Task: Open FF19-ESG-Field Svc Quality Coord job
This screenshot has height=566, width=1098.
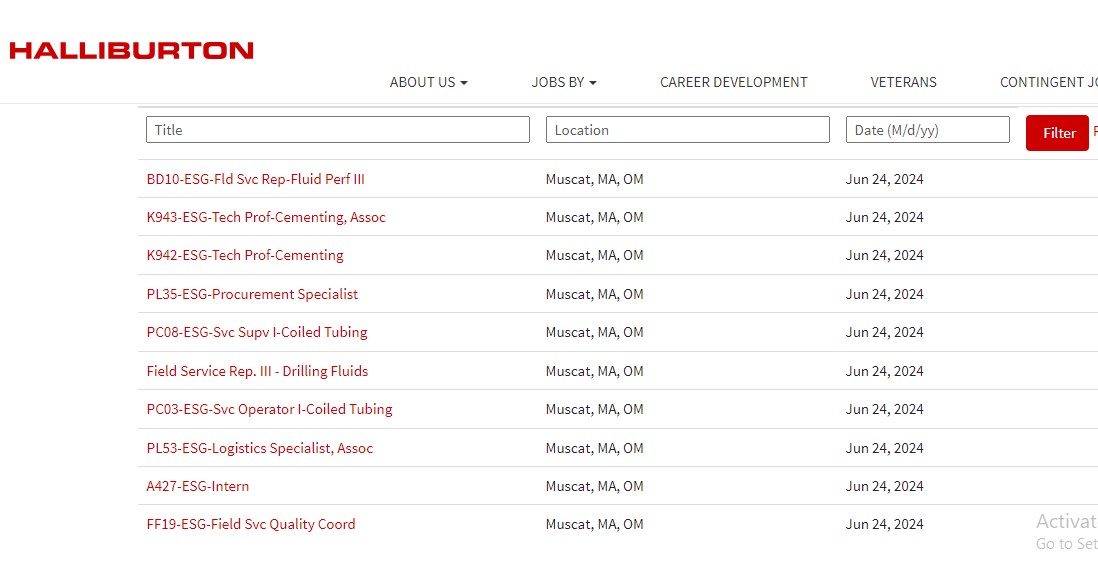Action: tap(251, 524)
